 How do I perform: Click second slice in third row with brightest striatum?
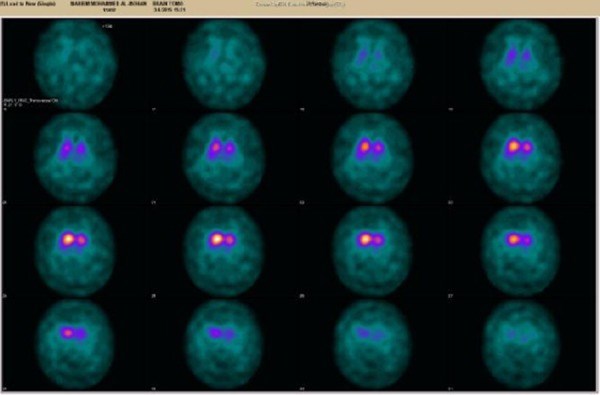(224, 251)
